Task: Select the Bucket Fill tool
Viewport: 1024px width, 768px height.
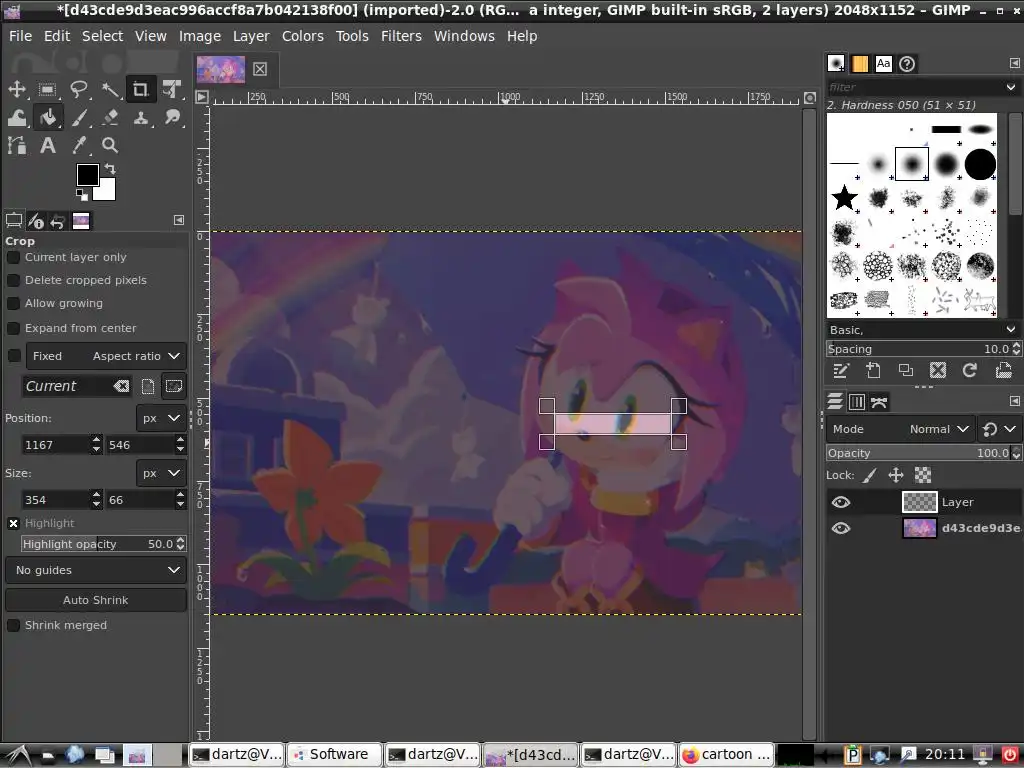Action: [48, 118]
